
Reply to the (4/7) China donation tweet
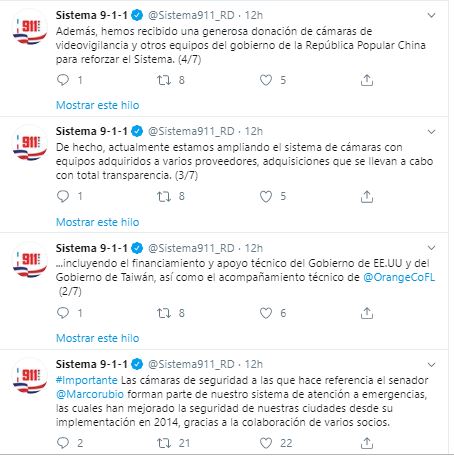(x=63, y=80)
